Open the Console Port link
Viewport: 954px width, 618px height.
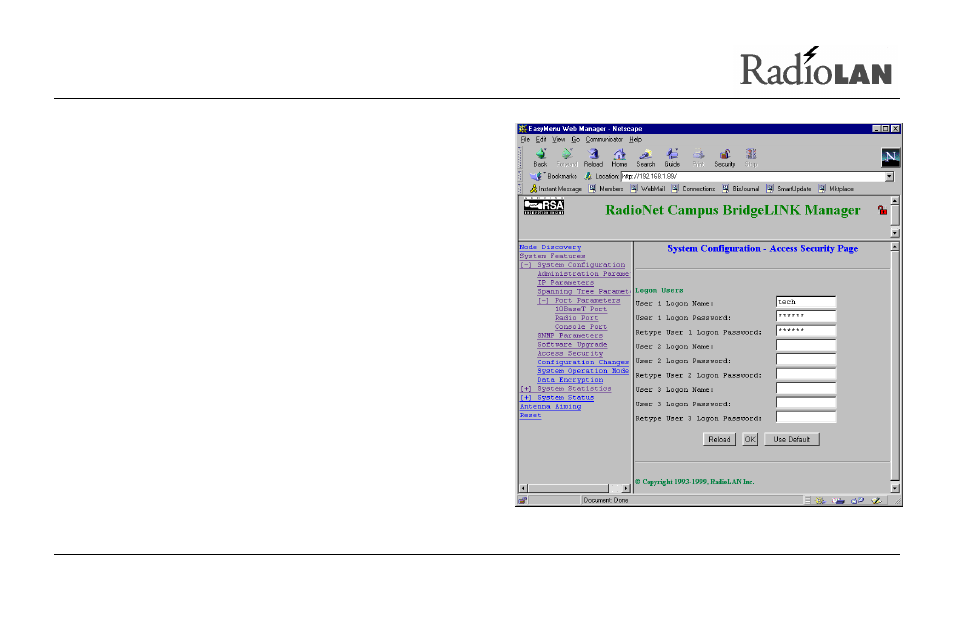tap(580, 327)
